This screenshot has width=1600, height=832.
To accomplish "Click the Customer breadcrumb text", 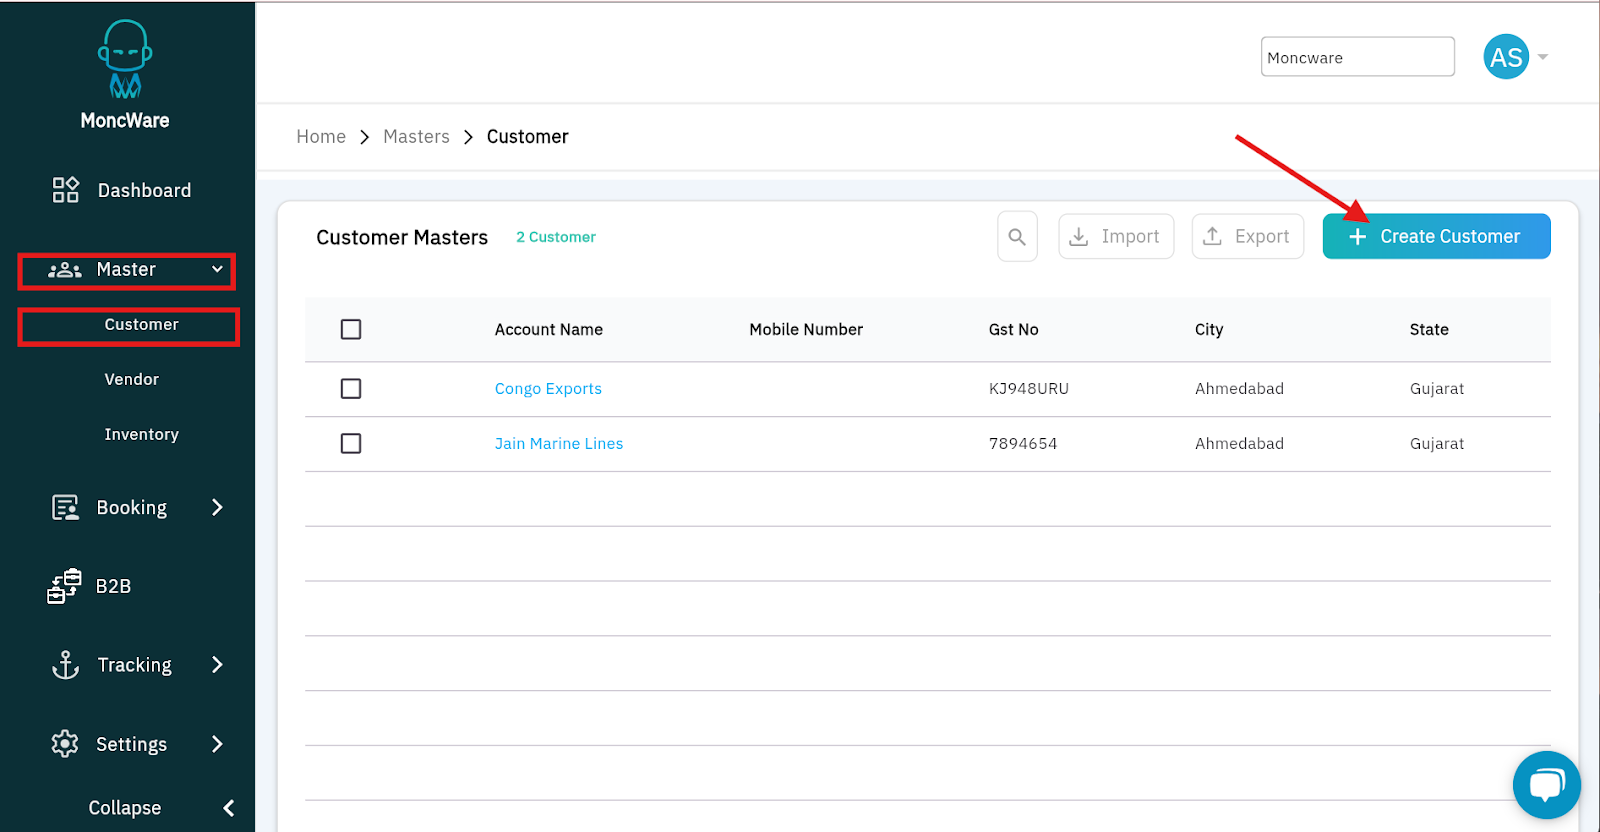I will click(x=527, y=137).
